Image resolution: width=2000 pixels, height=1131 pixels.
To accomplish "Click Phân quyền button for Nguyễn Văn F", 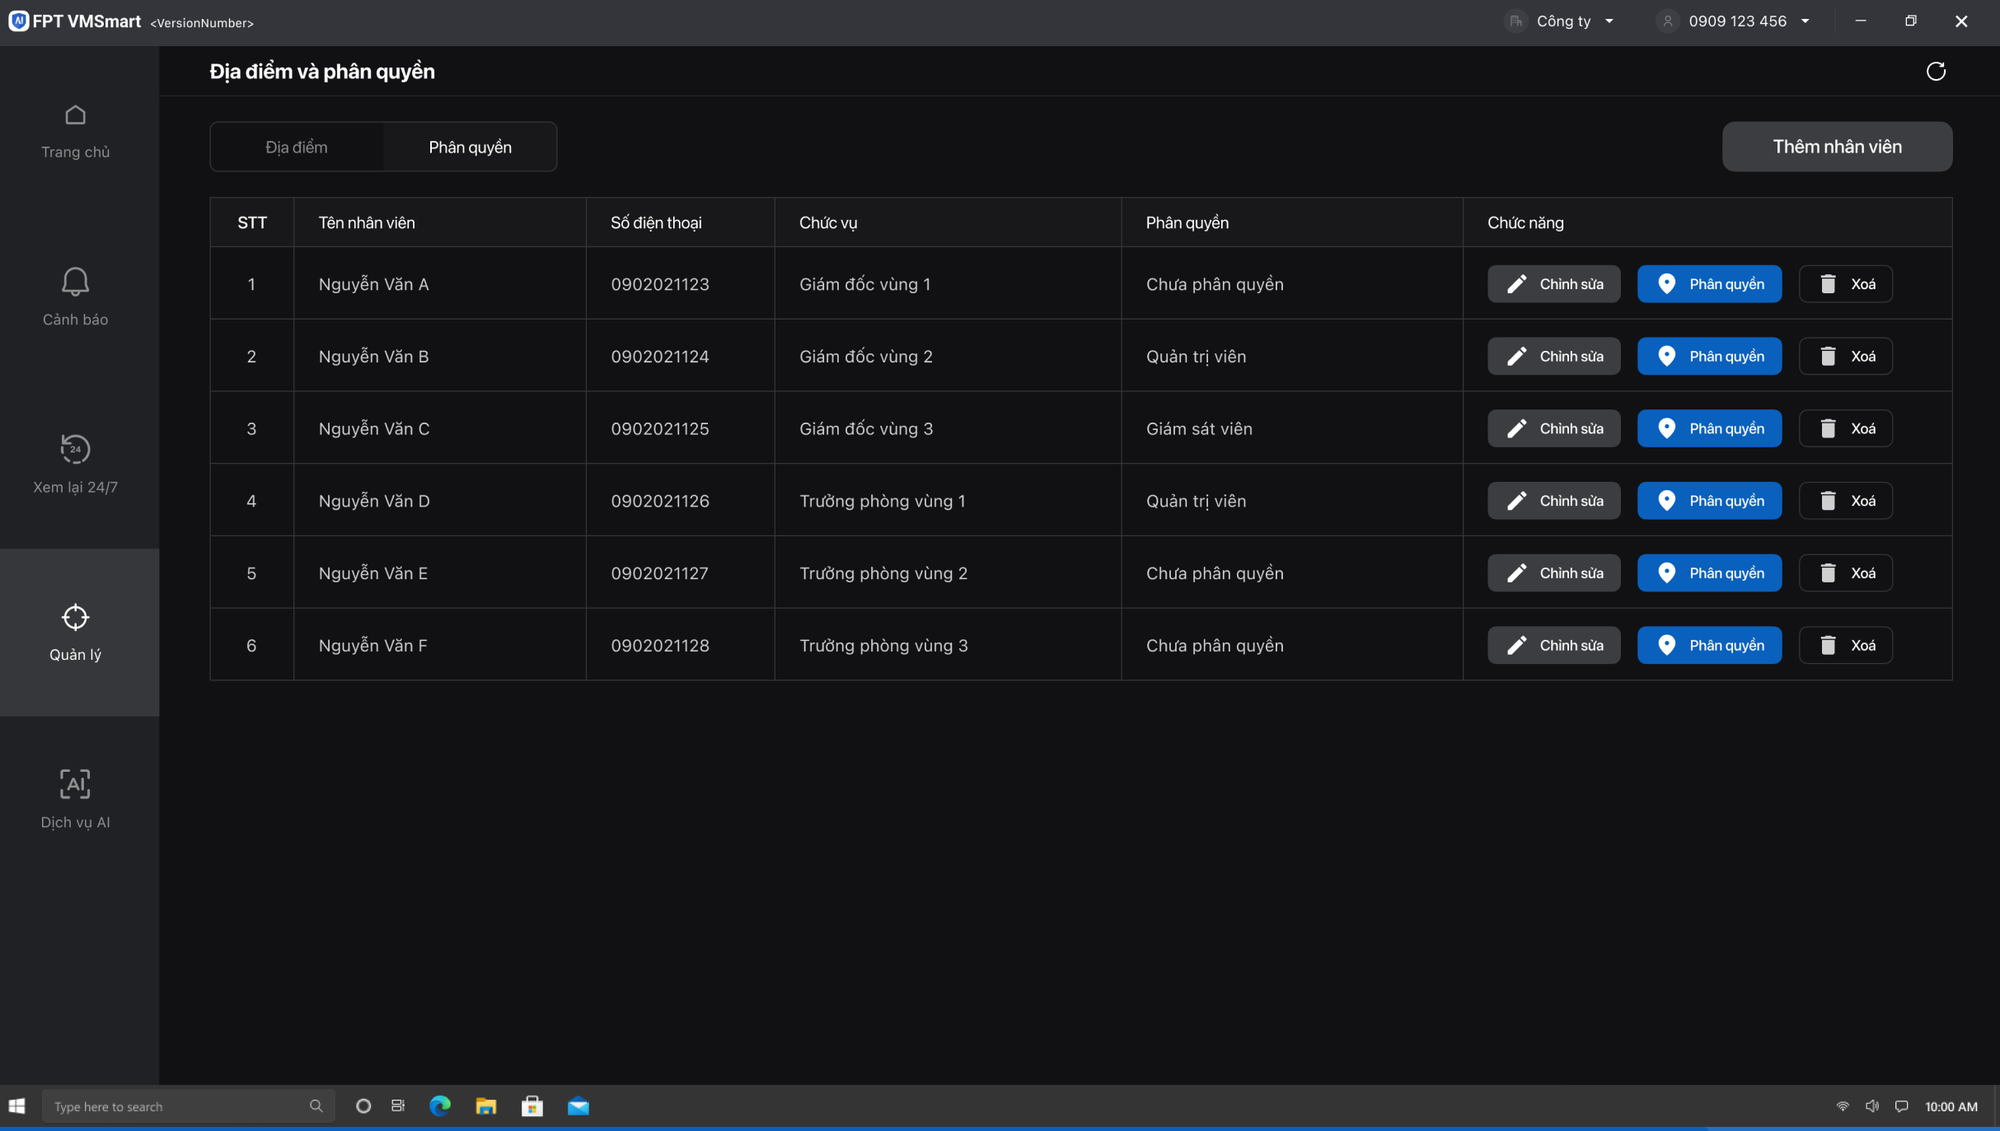I will 1709,645.
